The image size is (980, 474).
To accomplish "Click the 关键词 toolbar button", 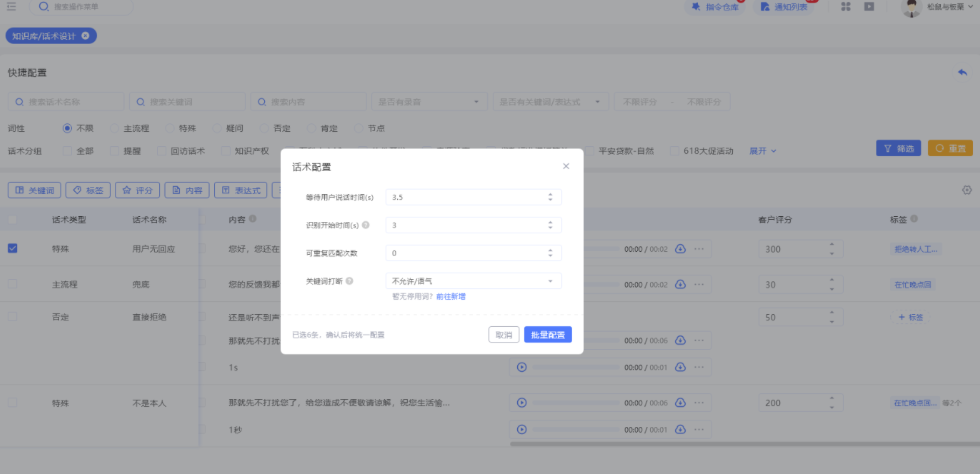I will [34, 190].
